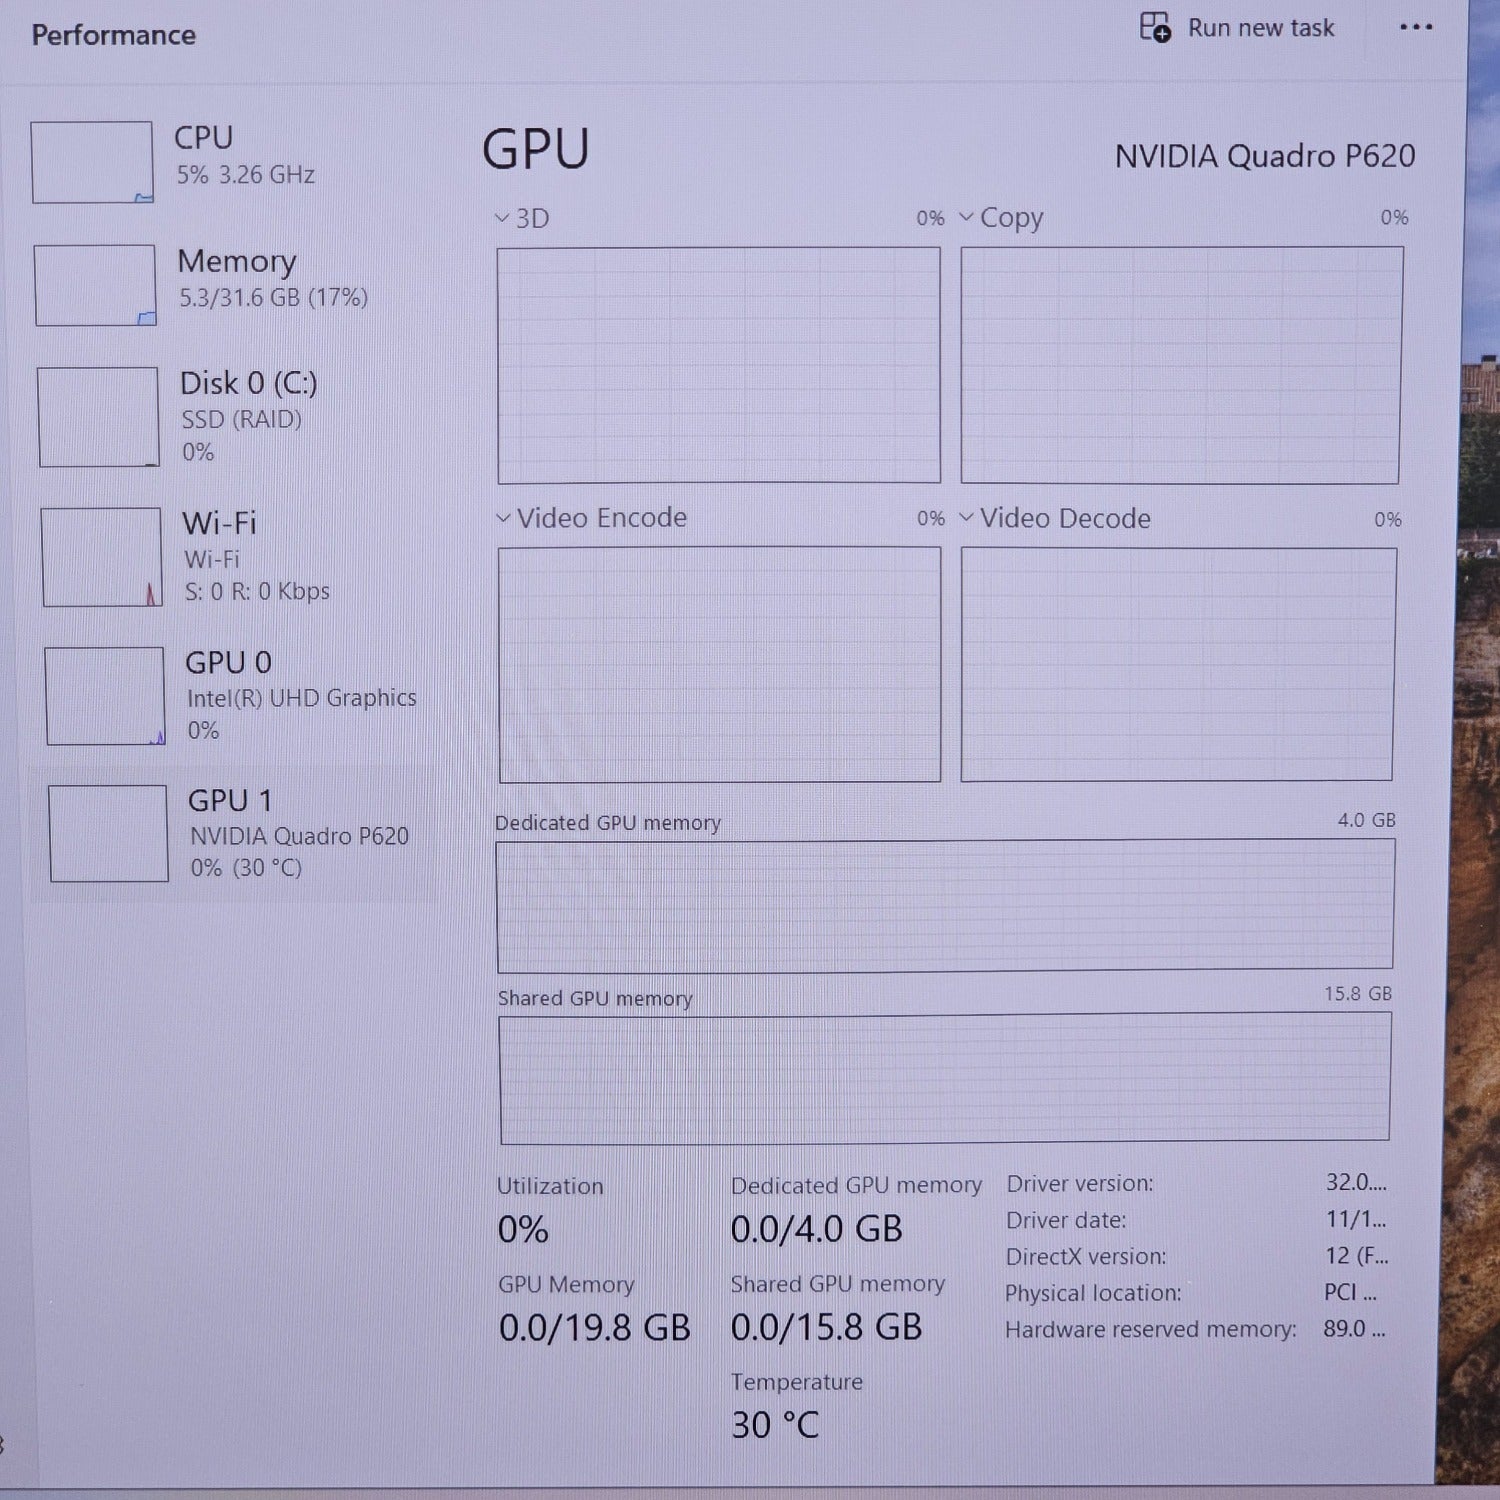Click the 0.0/4.0 GB dedicated memory value

(x=816, y=1229)
